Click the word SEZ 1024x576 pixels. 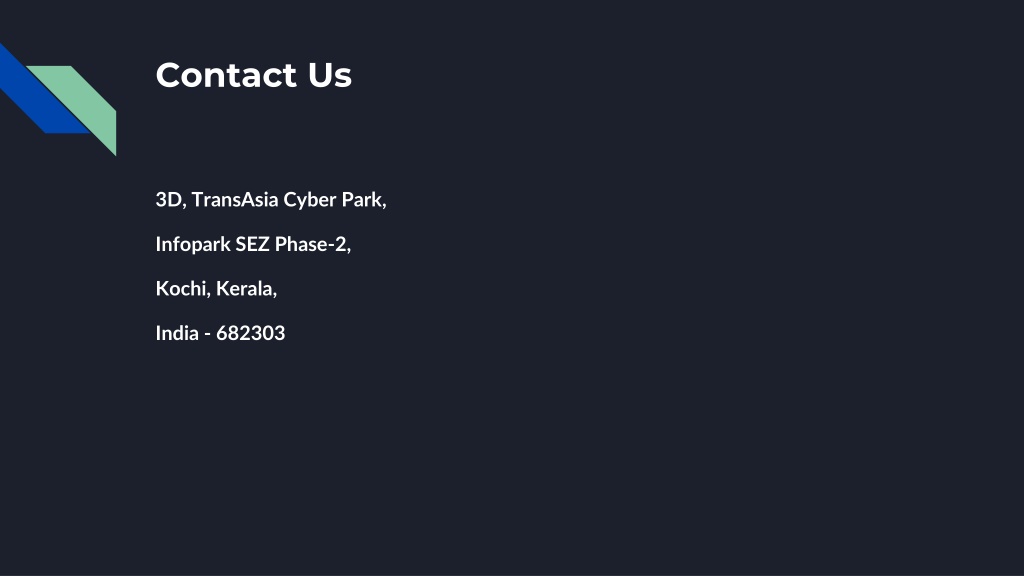pyautogui.click(x=253, y=244)
